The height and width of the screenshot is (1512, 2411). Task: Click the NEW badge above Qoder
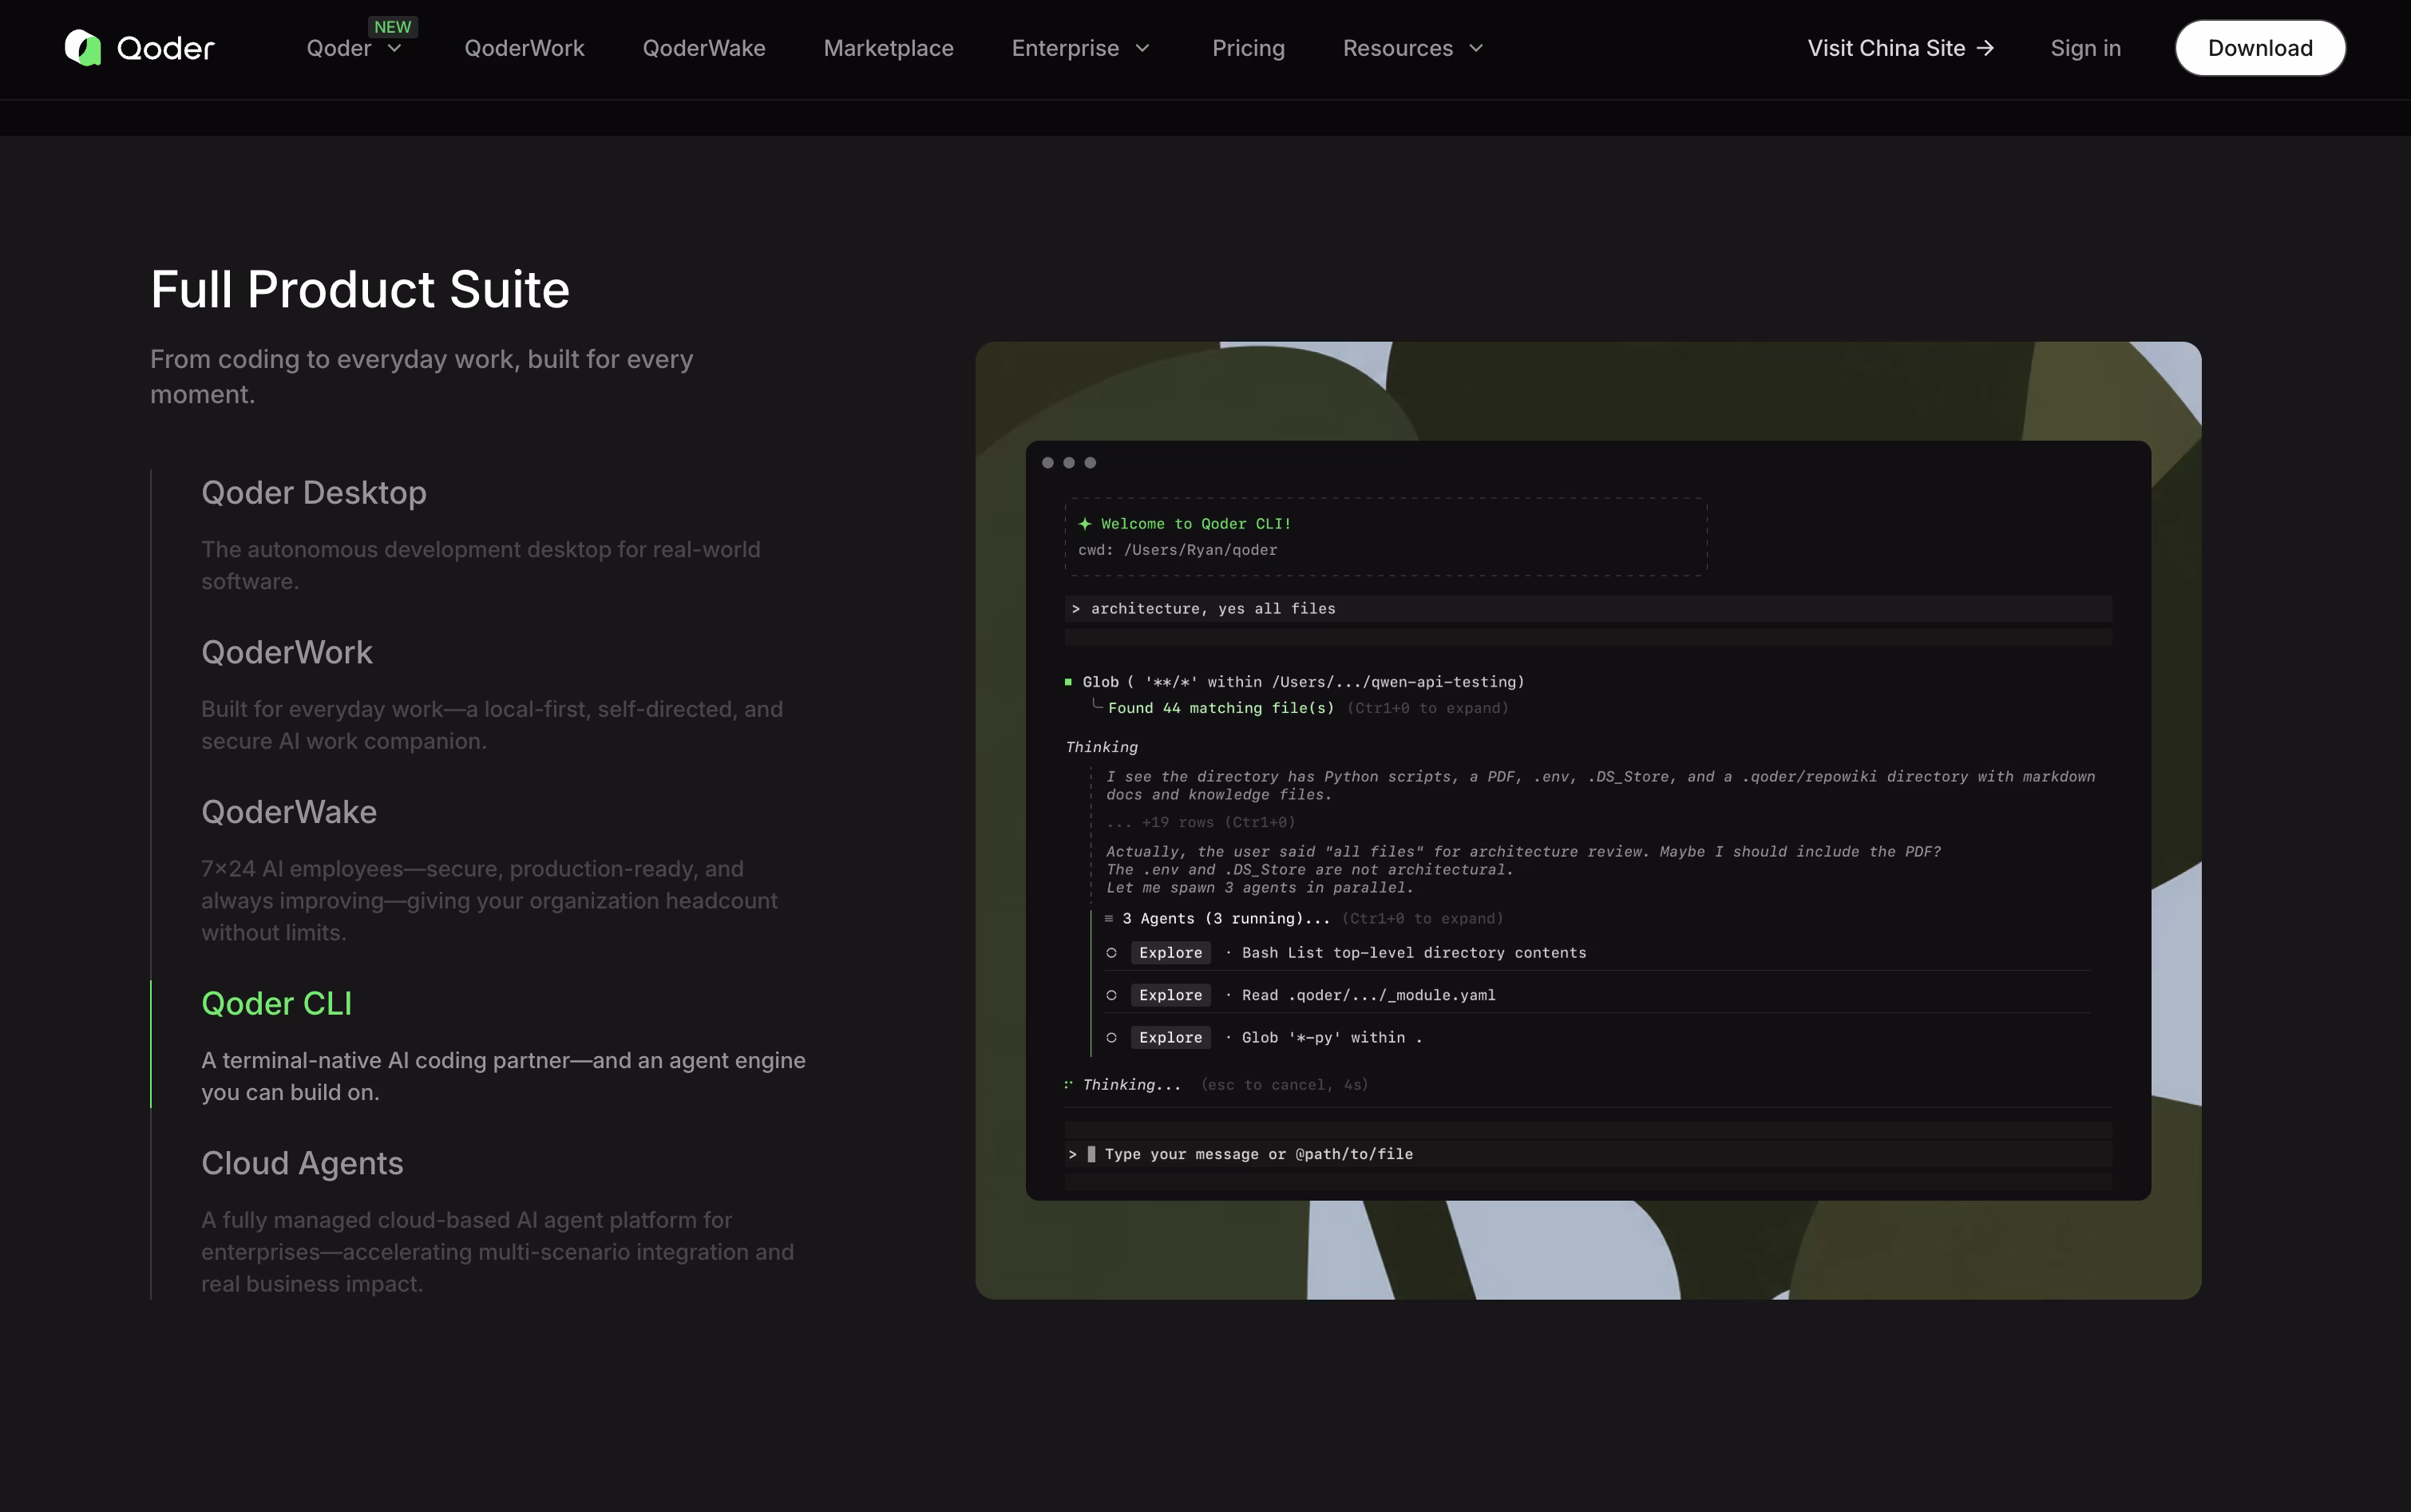(392, 27)
